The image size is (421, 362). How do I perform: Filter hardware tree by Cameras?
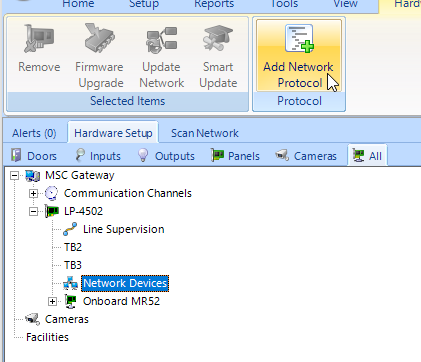pos(306,156)
